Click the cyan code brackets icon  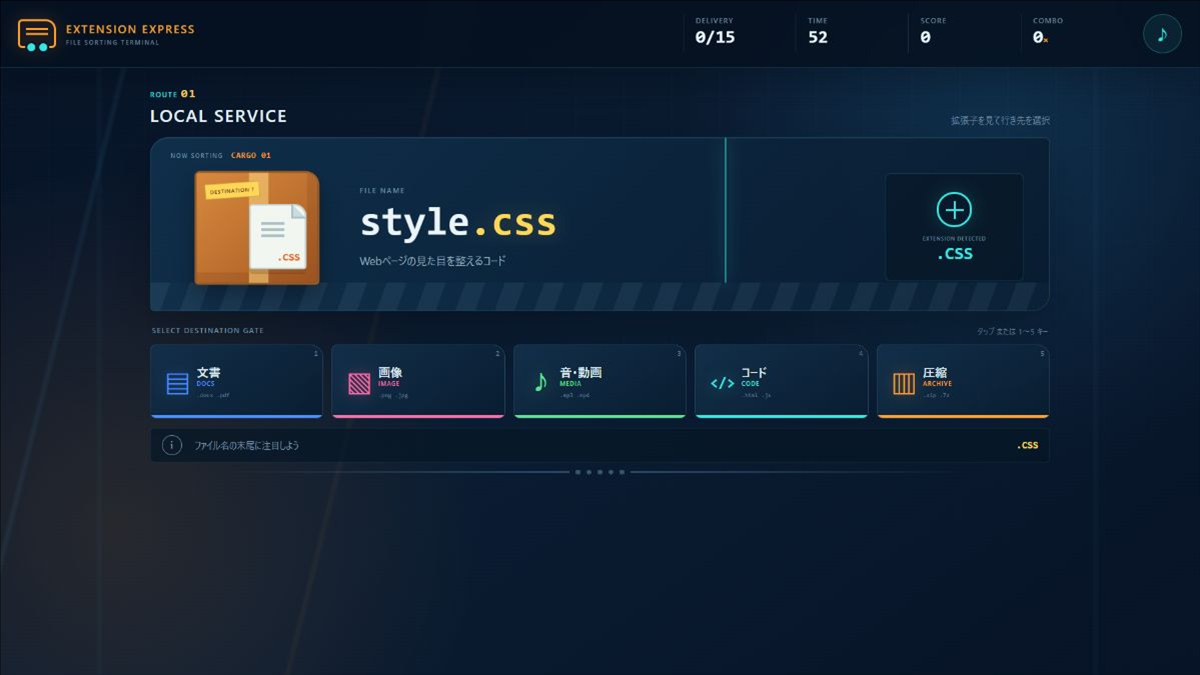(x=722, y=383)
